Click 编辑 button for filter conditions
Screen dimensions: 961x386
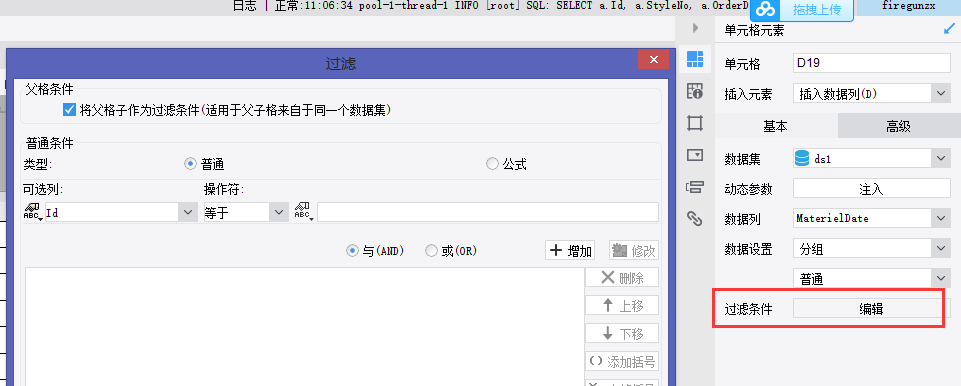tap(872, 309)
